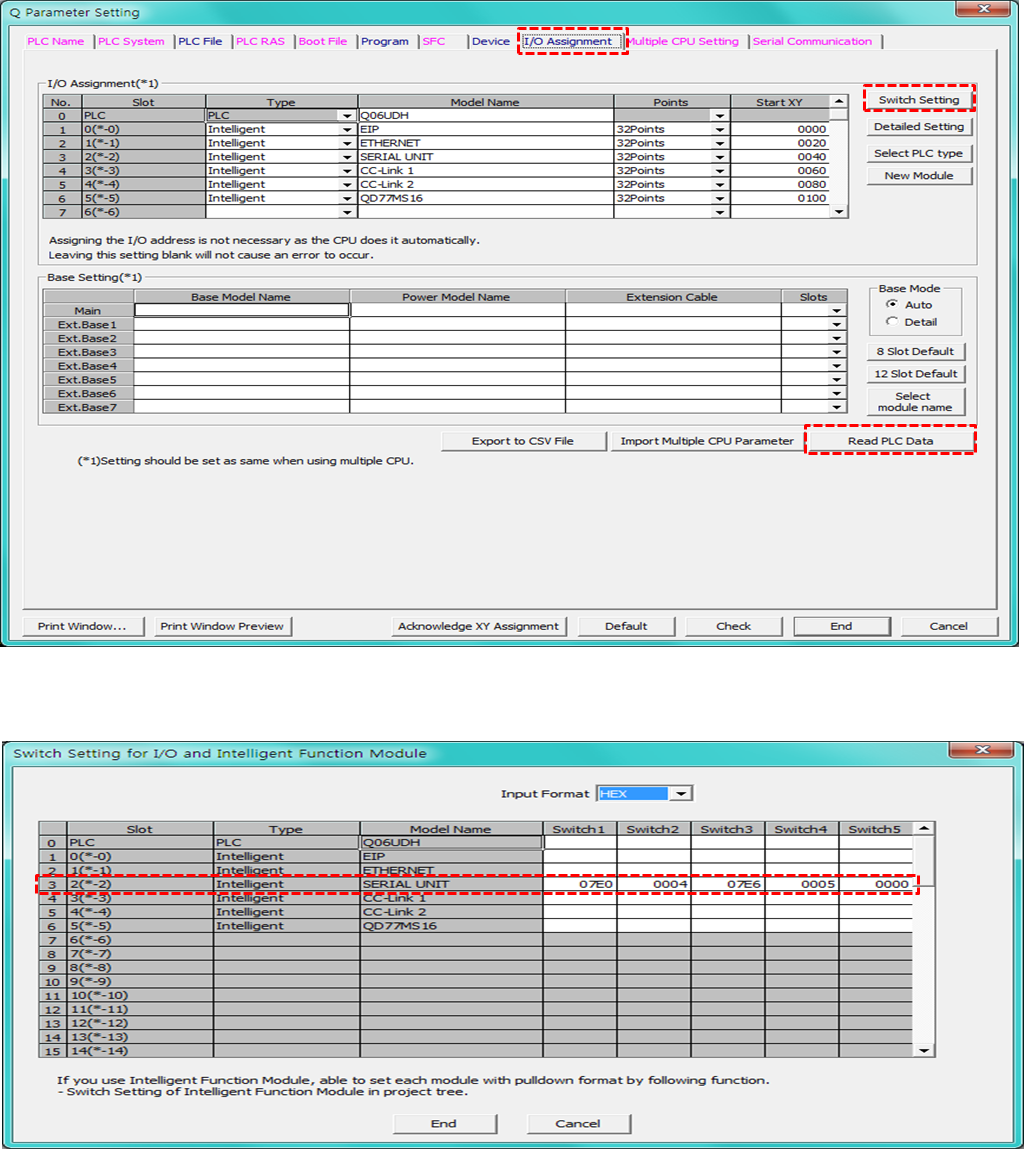Image resolution: width=1024 pixels, height=1149 pixels.
Task: Open Points dropdown for CC-Link 1 row
Action: 720,171
